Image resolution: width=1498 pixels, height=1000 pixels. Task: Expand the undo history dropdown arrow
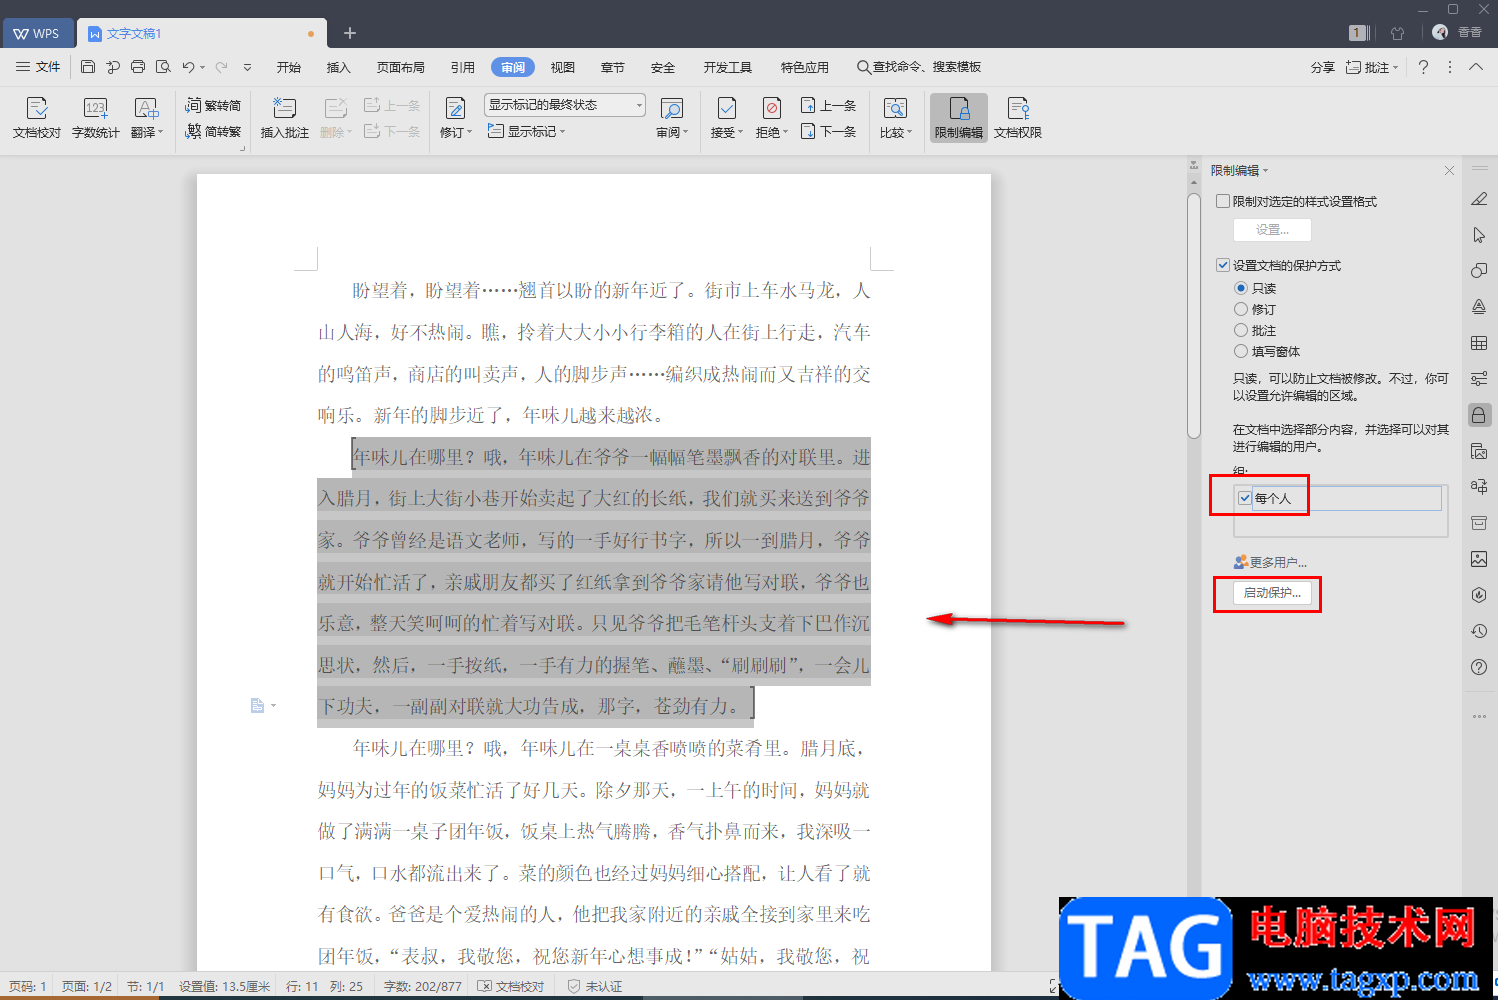202,67
